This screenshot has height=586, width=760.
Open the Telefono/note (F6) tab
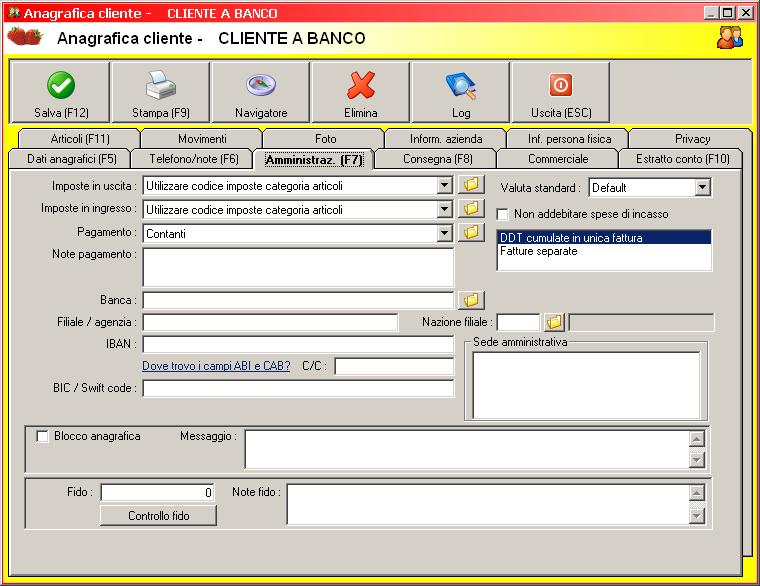(x=193, y=159)
